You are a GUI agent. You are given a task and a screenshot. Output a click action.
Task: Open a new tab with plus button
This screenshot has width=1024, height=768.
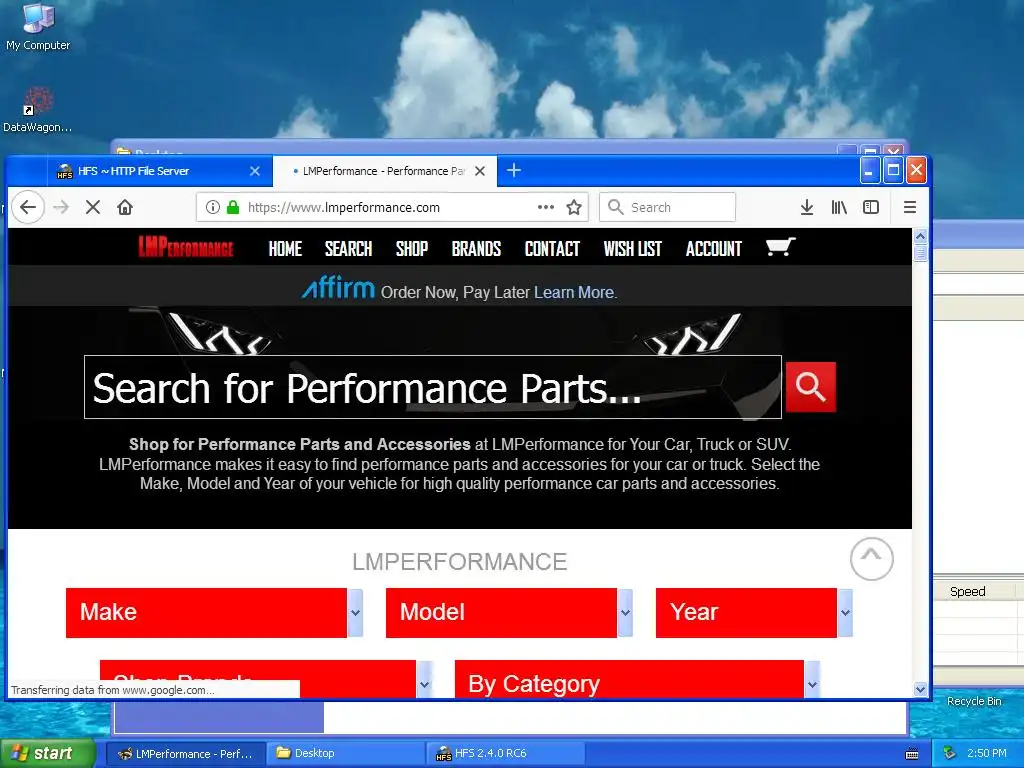(x=514, y=170)
